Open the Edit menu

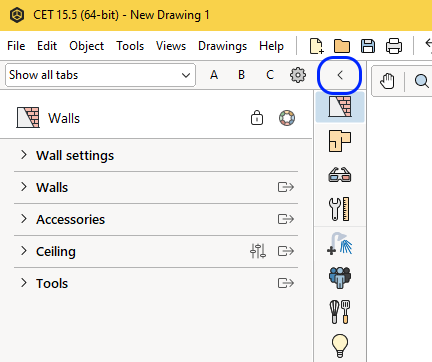[47, 46]
